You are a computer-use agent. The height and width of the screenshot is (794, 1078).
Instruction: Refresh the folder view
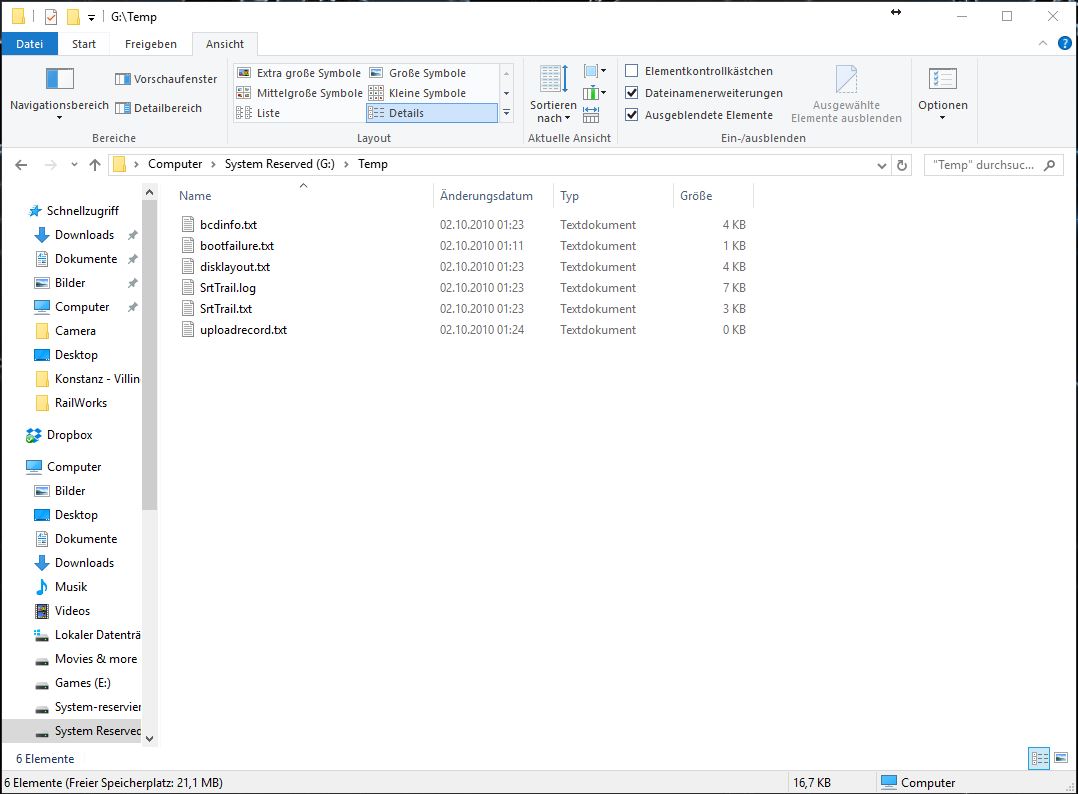pyautogui.click(x=902, y=165)
